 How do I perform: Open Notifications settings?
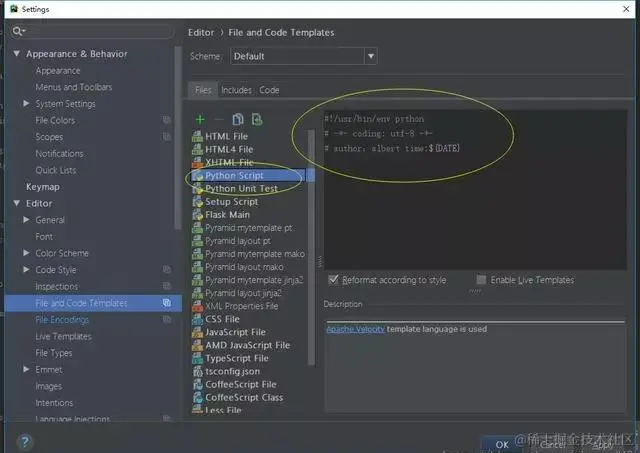59,153
